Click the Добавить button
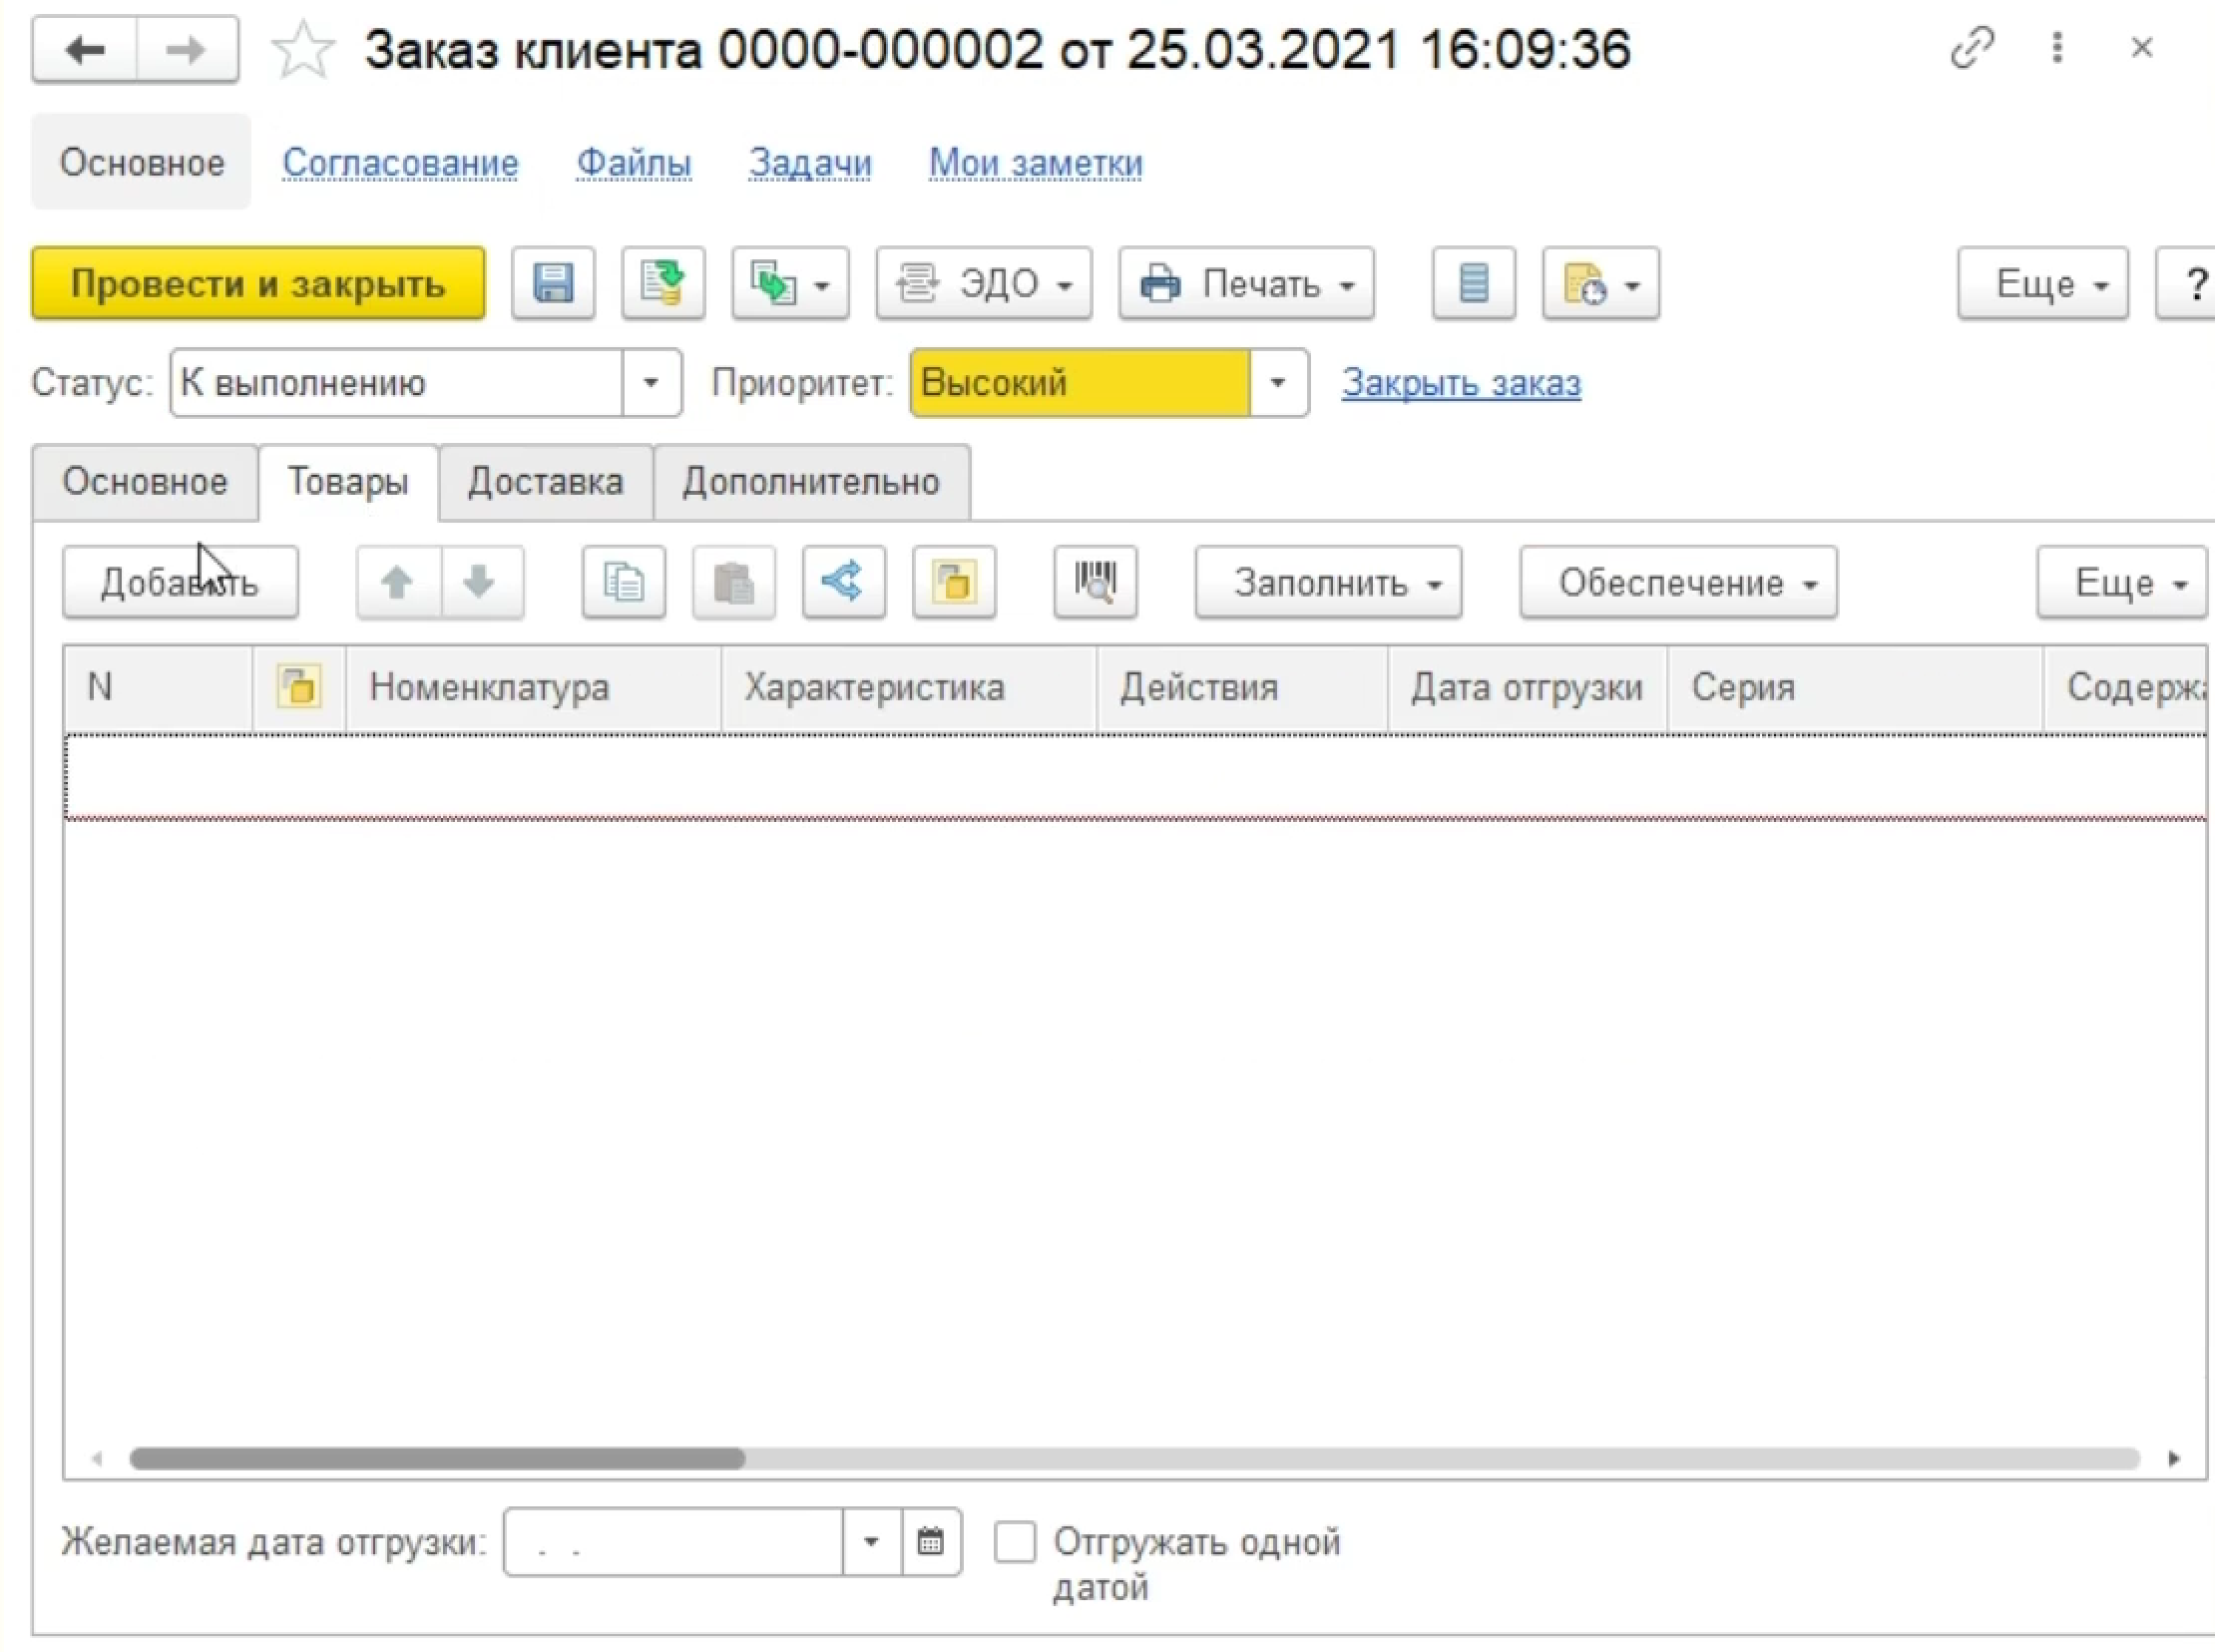Viewport: 2215px width, 1652px height. (x=180, y=581)
